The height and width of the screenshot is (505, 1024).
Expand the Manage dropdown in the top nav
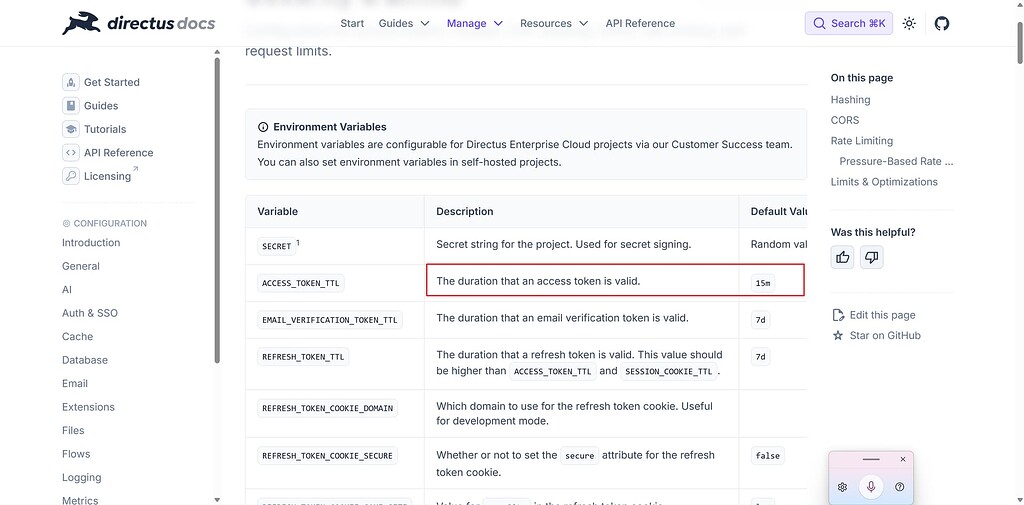475,24
